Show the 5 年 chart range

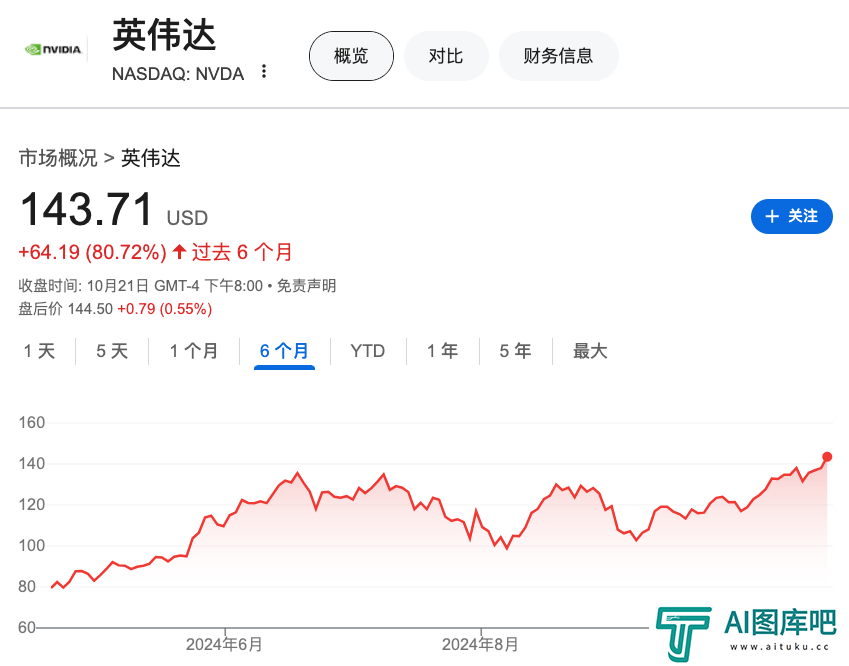coord(515,351)
